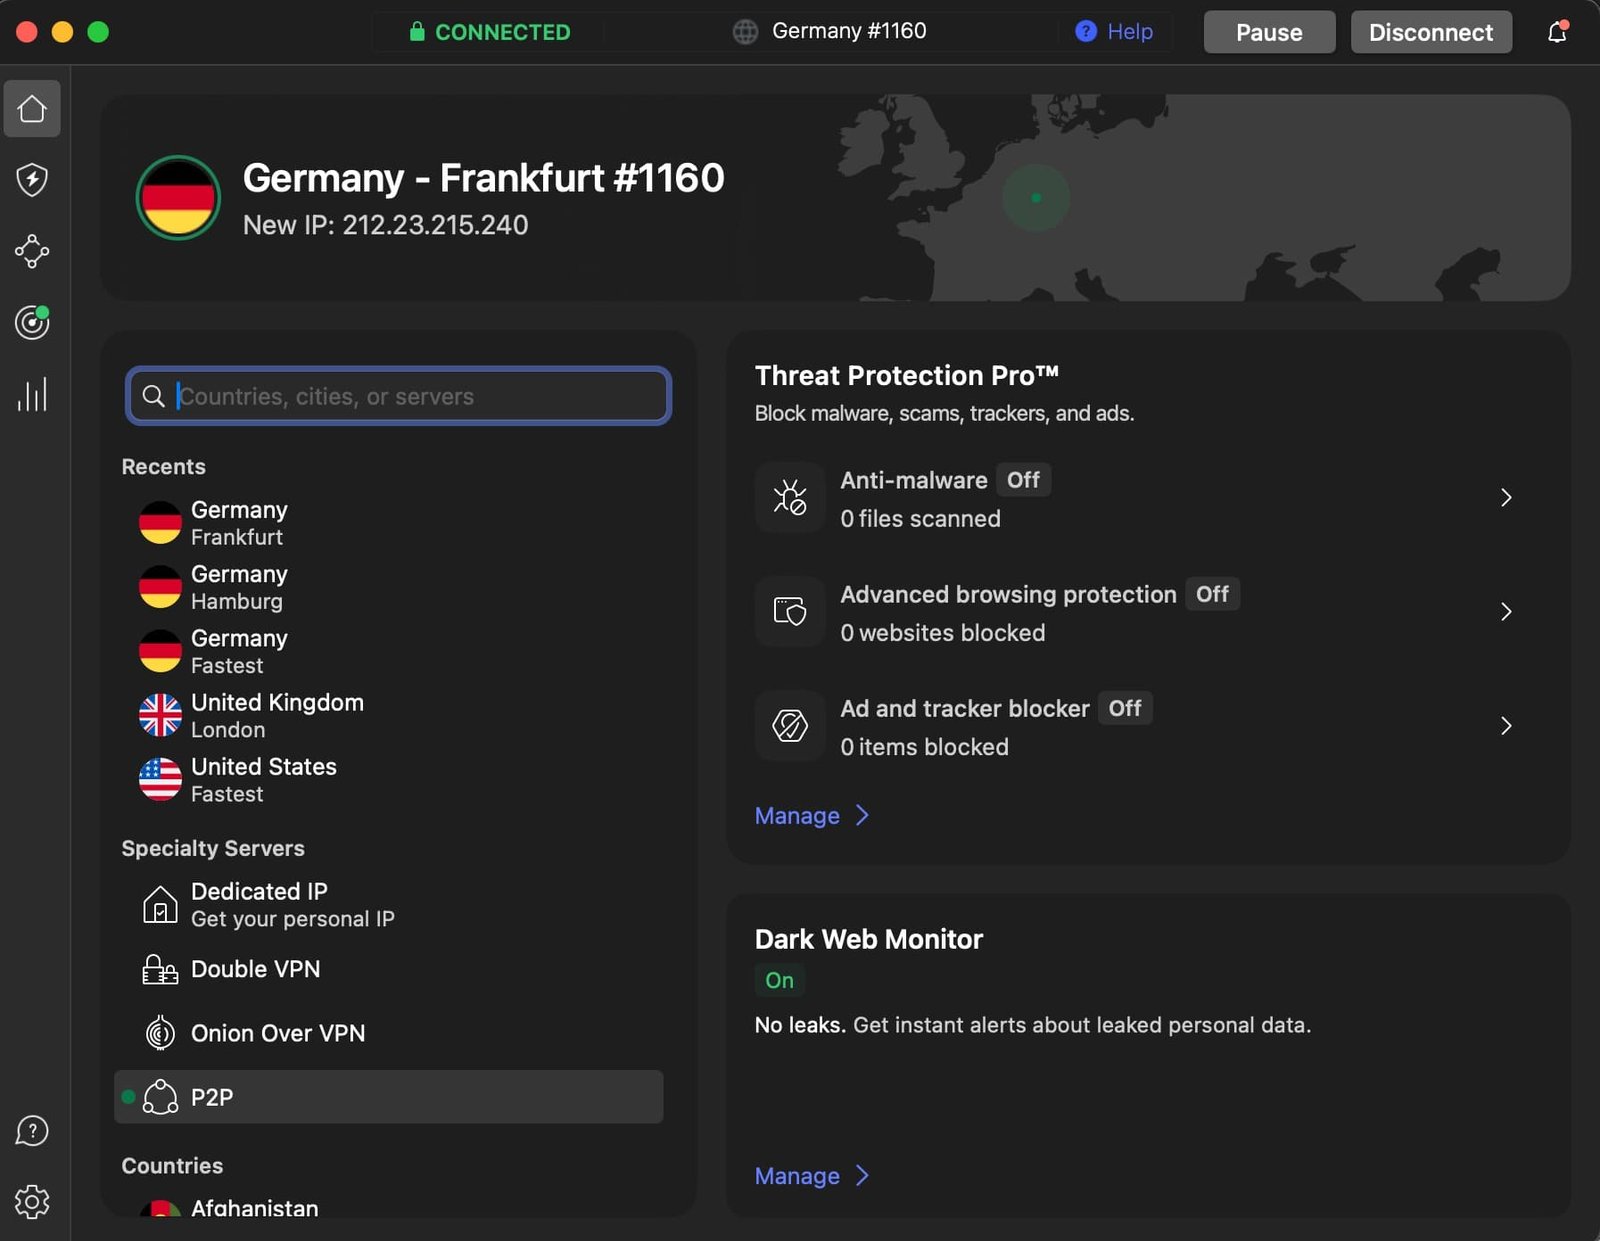Click the large Germany flag in the header
The width and height of the screenshot is (1600, 1241).
[178, 198]
